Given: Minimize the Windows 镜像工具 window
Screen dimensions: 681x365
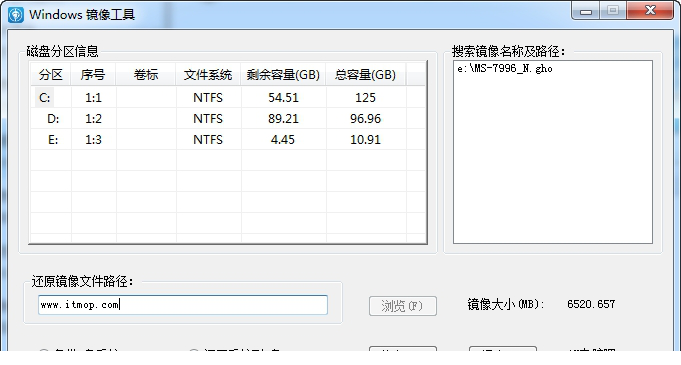Looking at the screenshot, I should [586, 11].
